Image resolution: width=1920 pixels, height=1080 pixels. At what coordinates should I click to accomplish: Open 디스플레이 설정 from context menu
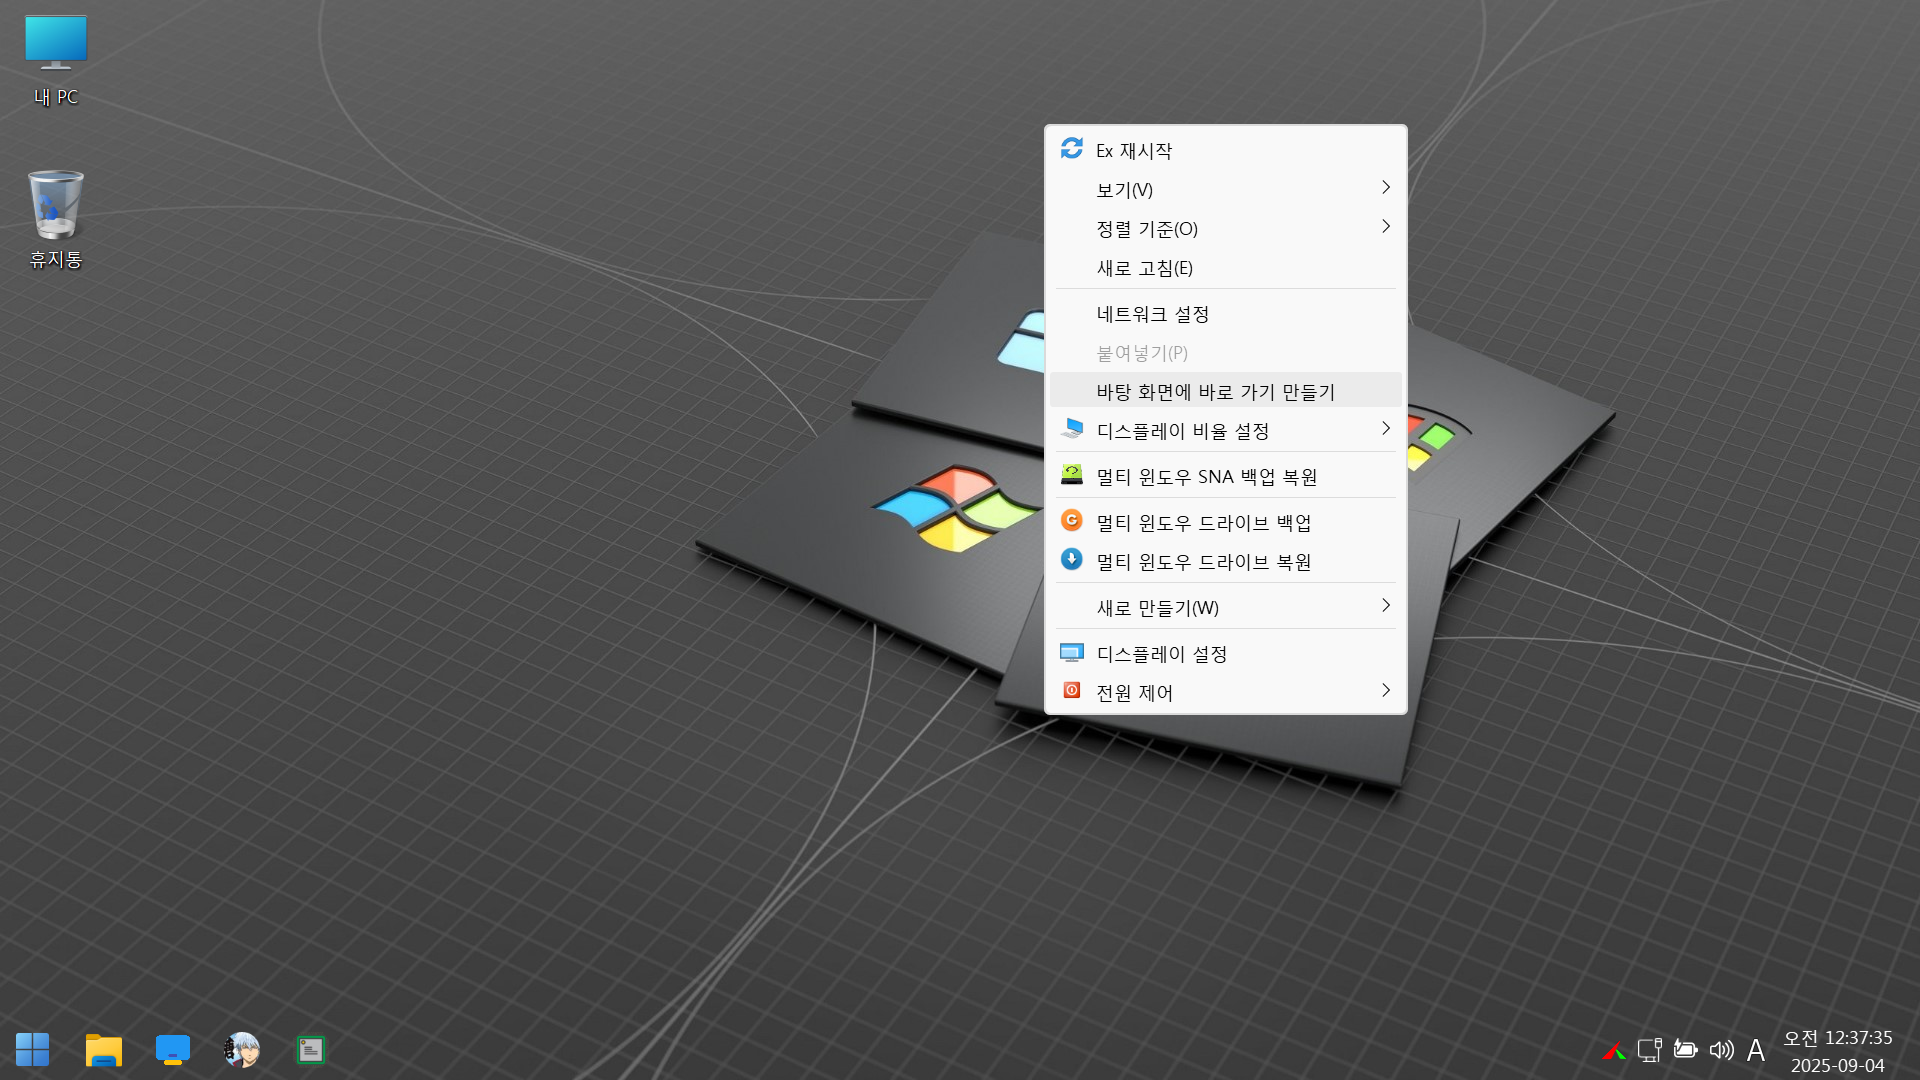click(x=1161, y=654)
